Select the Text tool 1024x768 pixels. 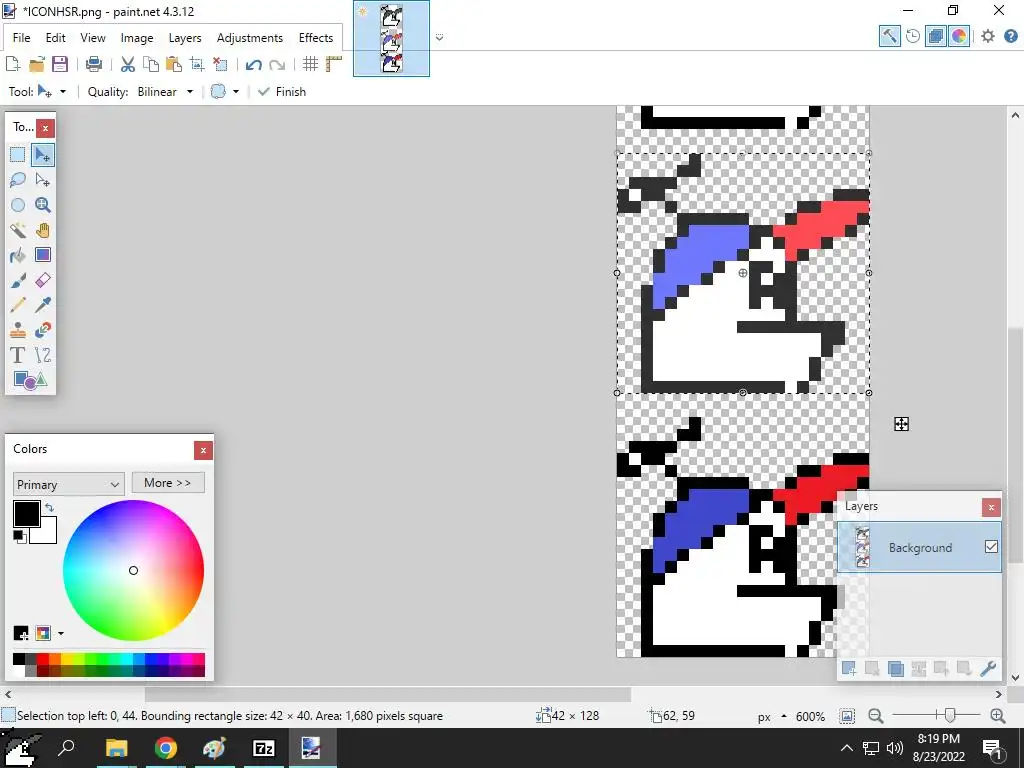[18, 355]
